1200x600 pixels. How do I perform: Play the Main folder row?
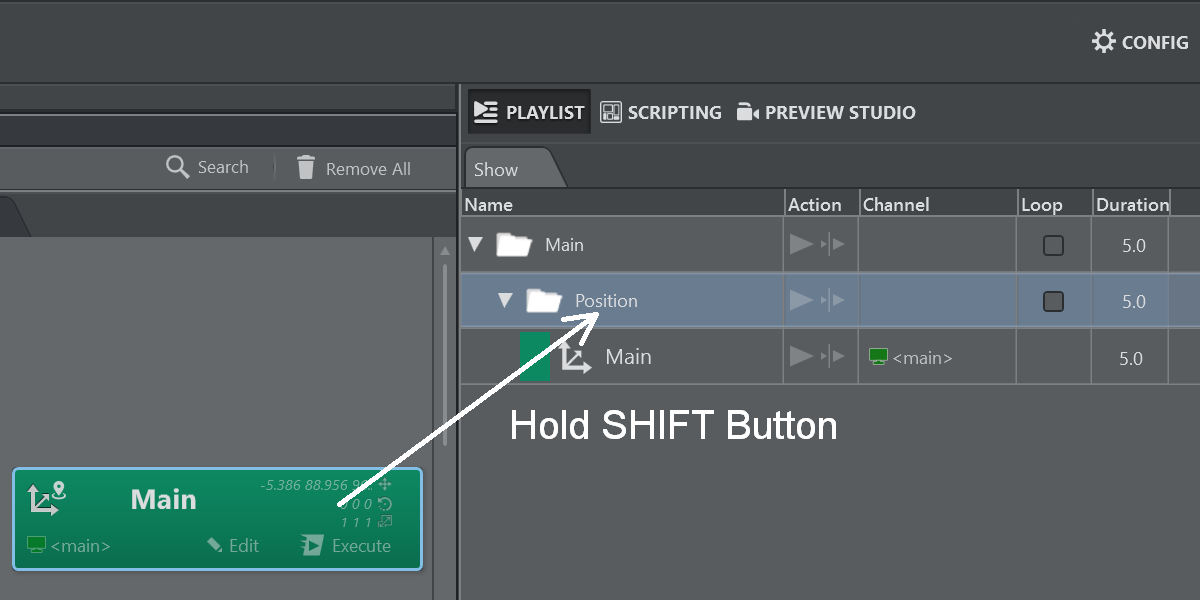(x=801, y=245)
